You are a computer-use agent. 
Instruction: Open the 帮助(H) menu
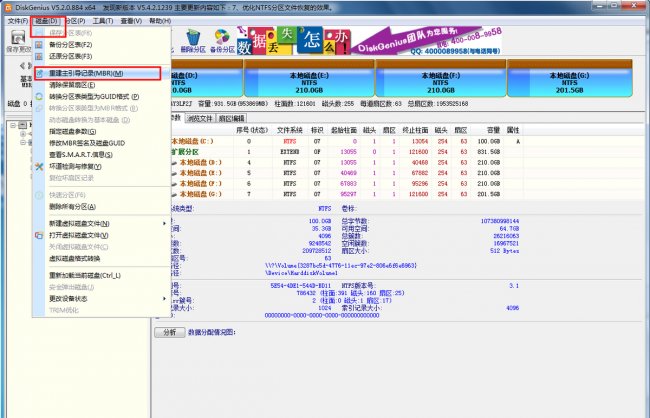(160, 21)
